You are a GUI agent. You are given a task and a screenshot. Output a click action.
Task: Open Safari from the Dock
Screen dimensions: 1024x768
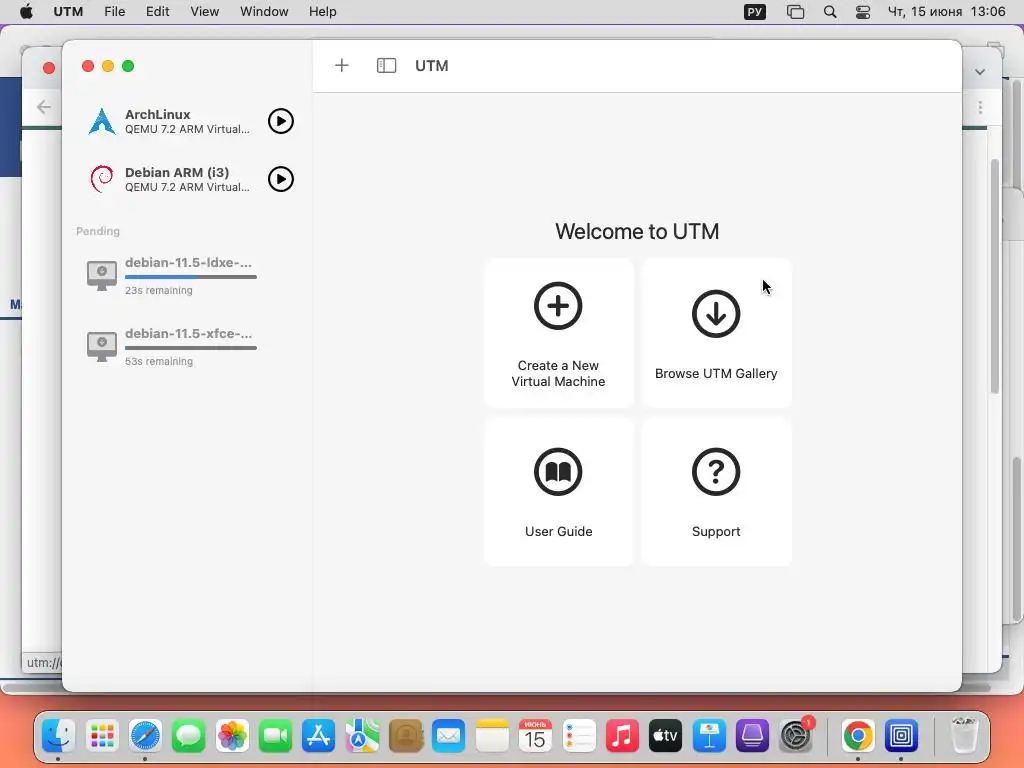tap(145, 736)
